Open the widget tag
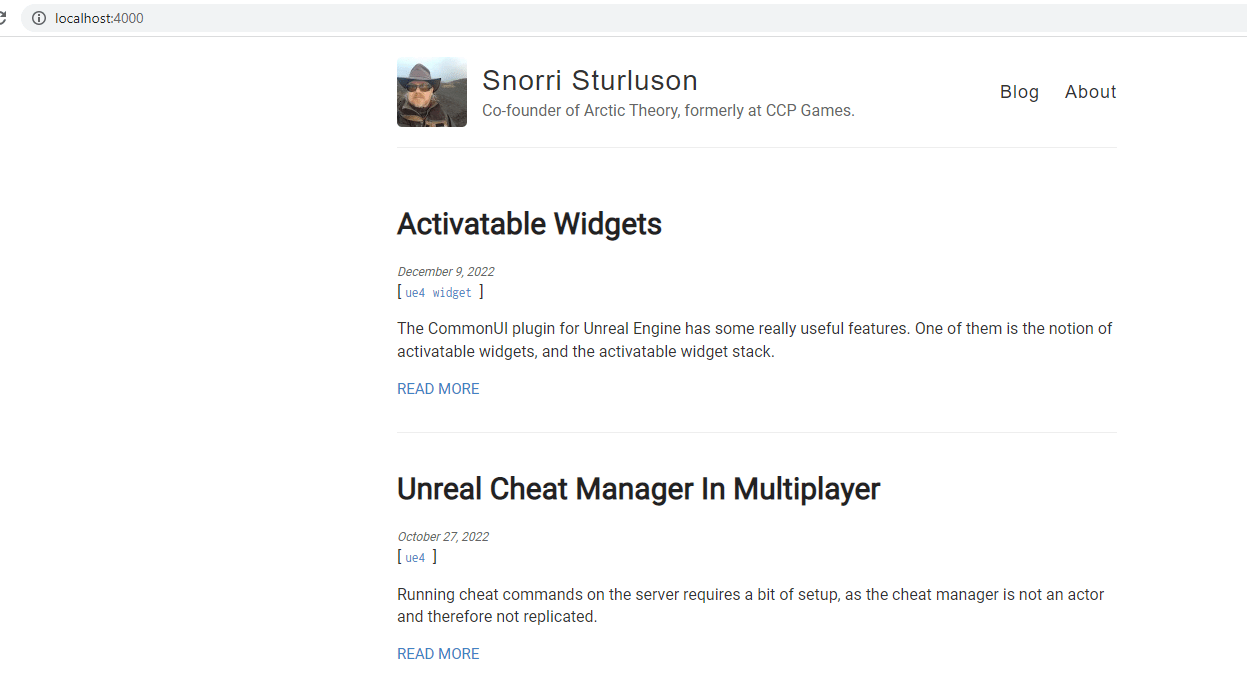The height and width of the screenshot is (676, 1247). click(452, 292)
